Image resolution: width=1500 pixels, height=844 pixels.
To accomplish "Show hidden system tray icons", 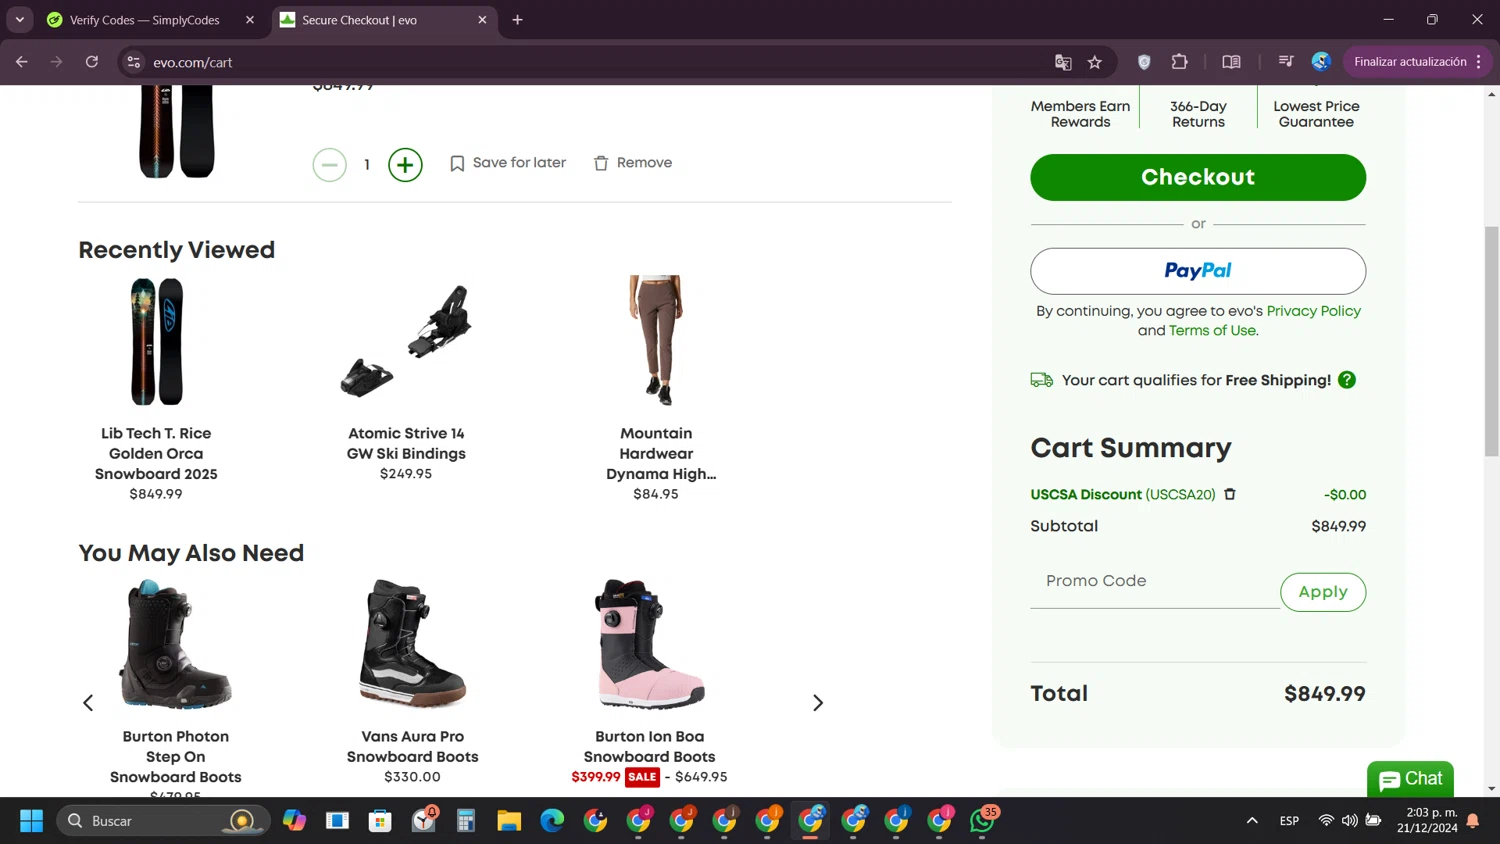I will coord(1252,821).
